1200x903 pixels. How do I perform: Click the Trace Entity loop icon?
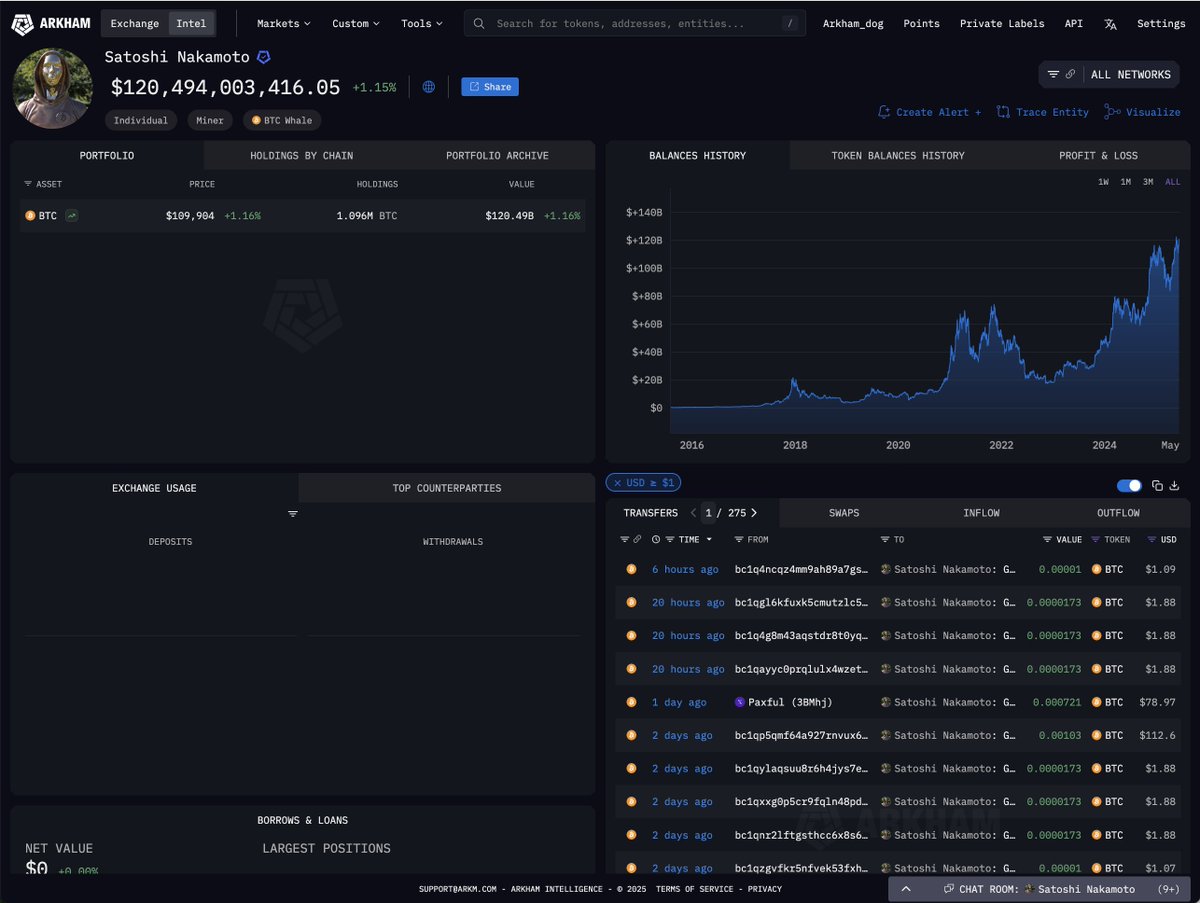click(x=1003, y=112)
